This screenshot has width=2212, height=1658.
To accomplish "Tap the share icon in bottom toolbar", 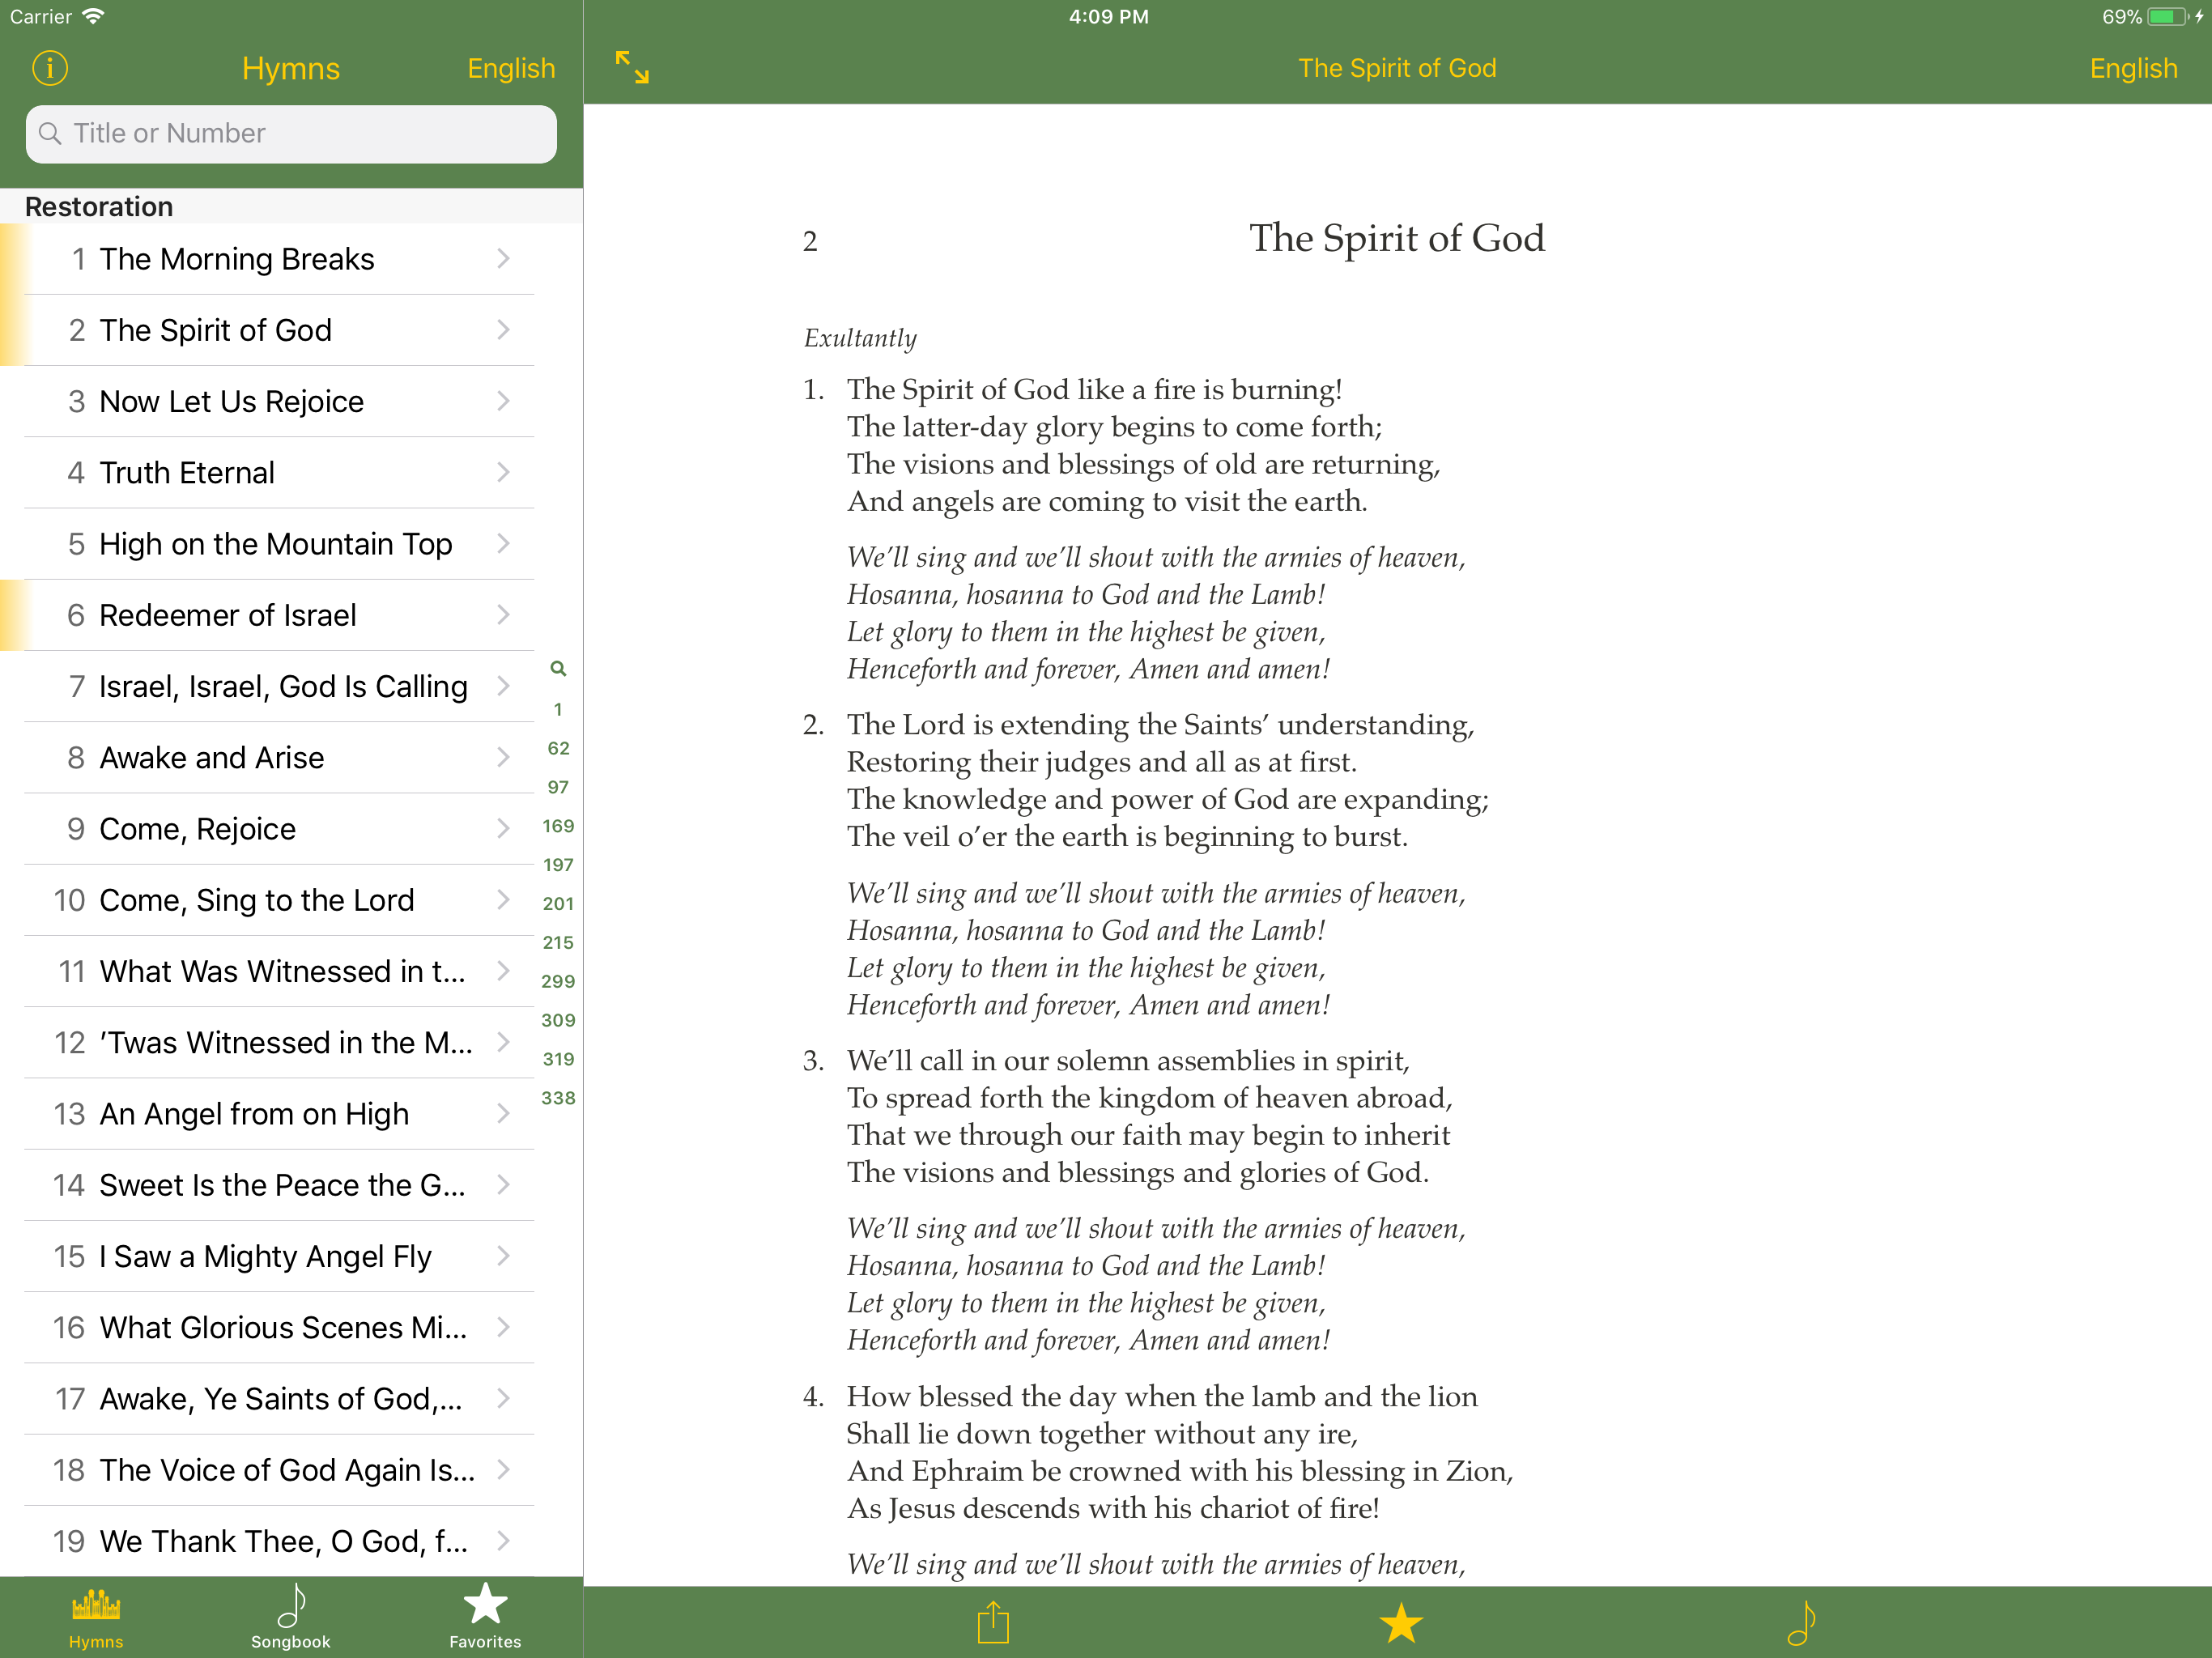I will 993,1622.
